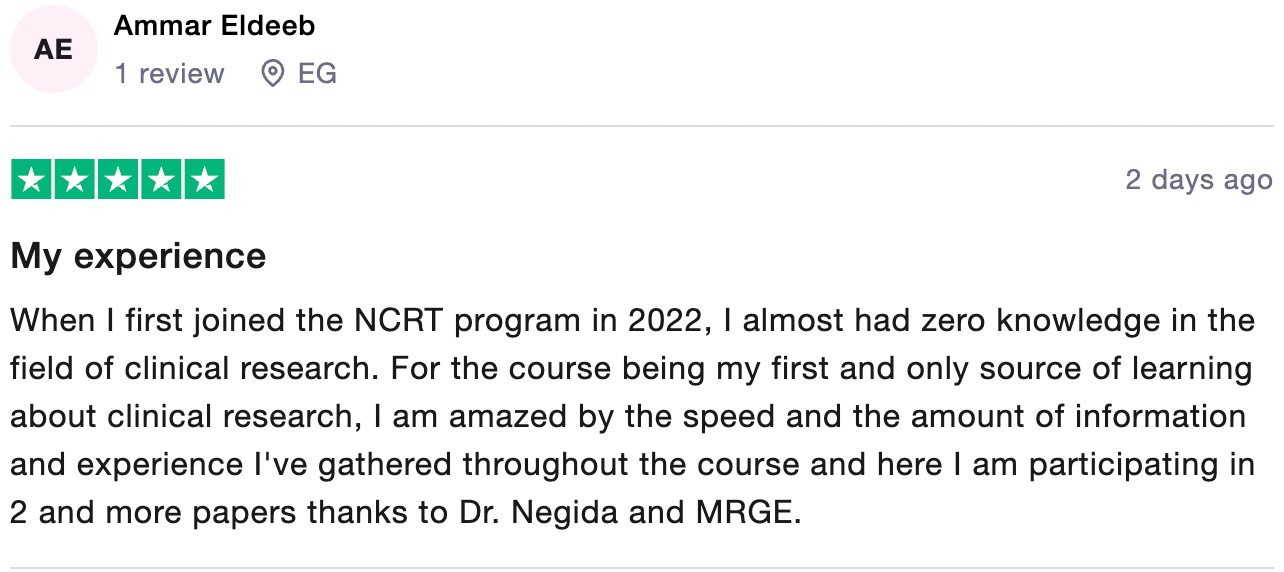Image resolution: width=1284 pixels, height=572 pixels.
Task: Open Ammar Eldeeb's profile name
Action: click(214, 26)
